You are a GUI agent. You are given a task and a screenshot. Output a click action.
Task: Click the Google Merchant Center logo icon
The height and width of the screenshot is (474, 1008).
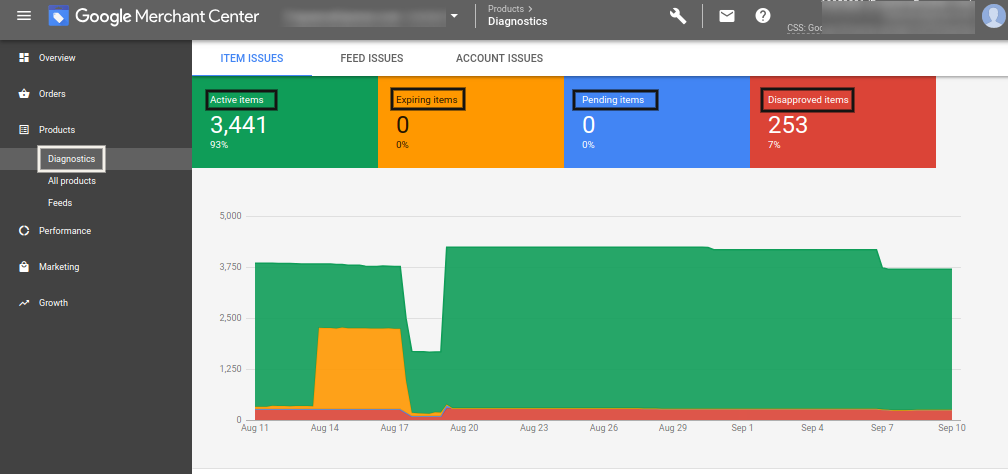coord(58,16)
